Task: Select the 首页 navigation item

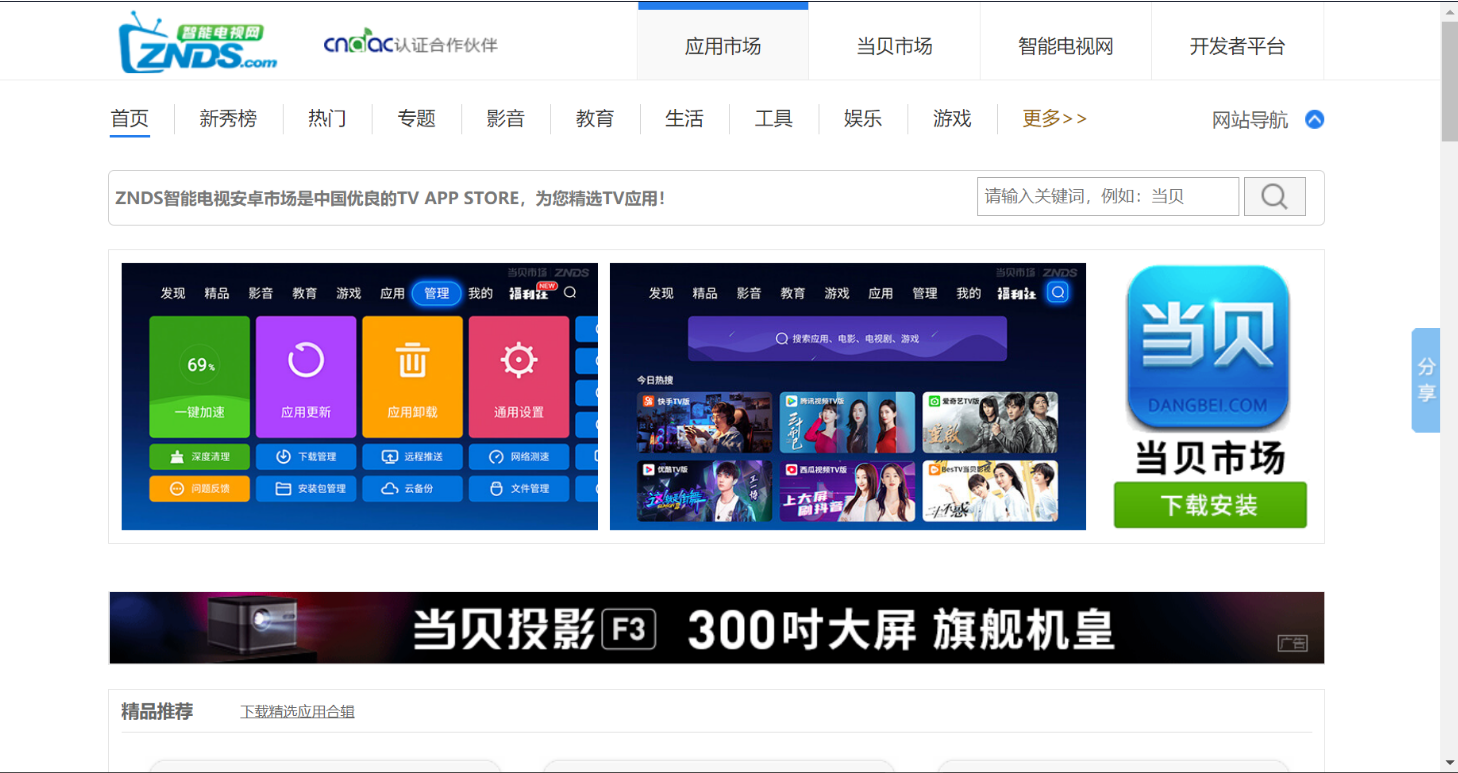Action: click(x=130, y=119)
